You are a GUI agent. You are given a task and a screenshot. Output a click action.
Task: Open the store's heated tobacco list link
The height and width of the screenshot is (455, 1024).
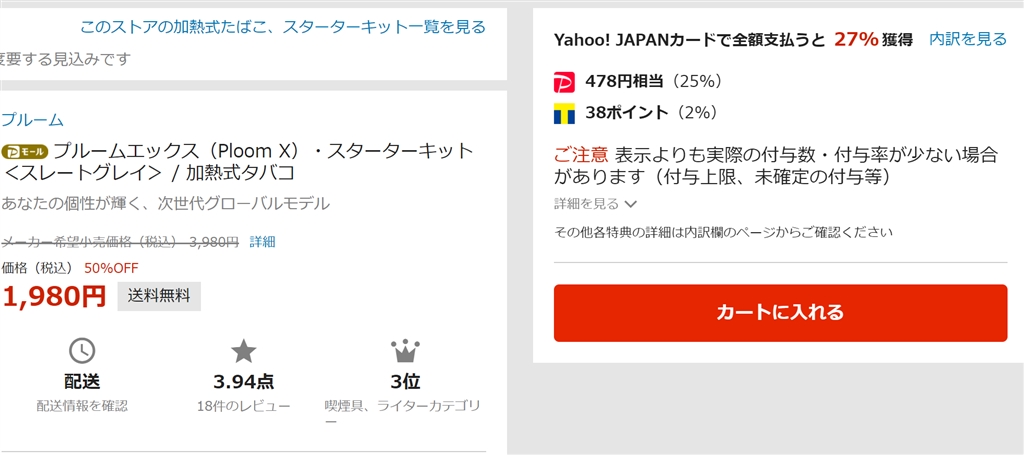(283, 27)
